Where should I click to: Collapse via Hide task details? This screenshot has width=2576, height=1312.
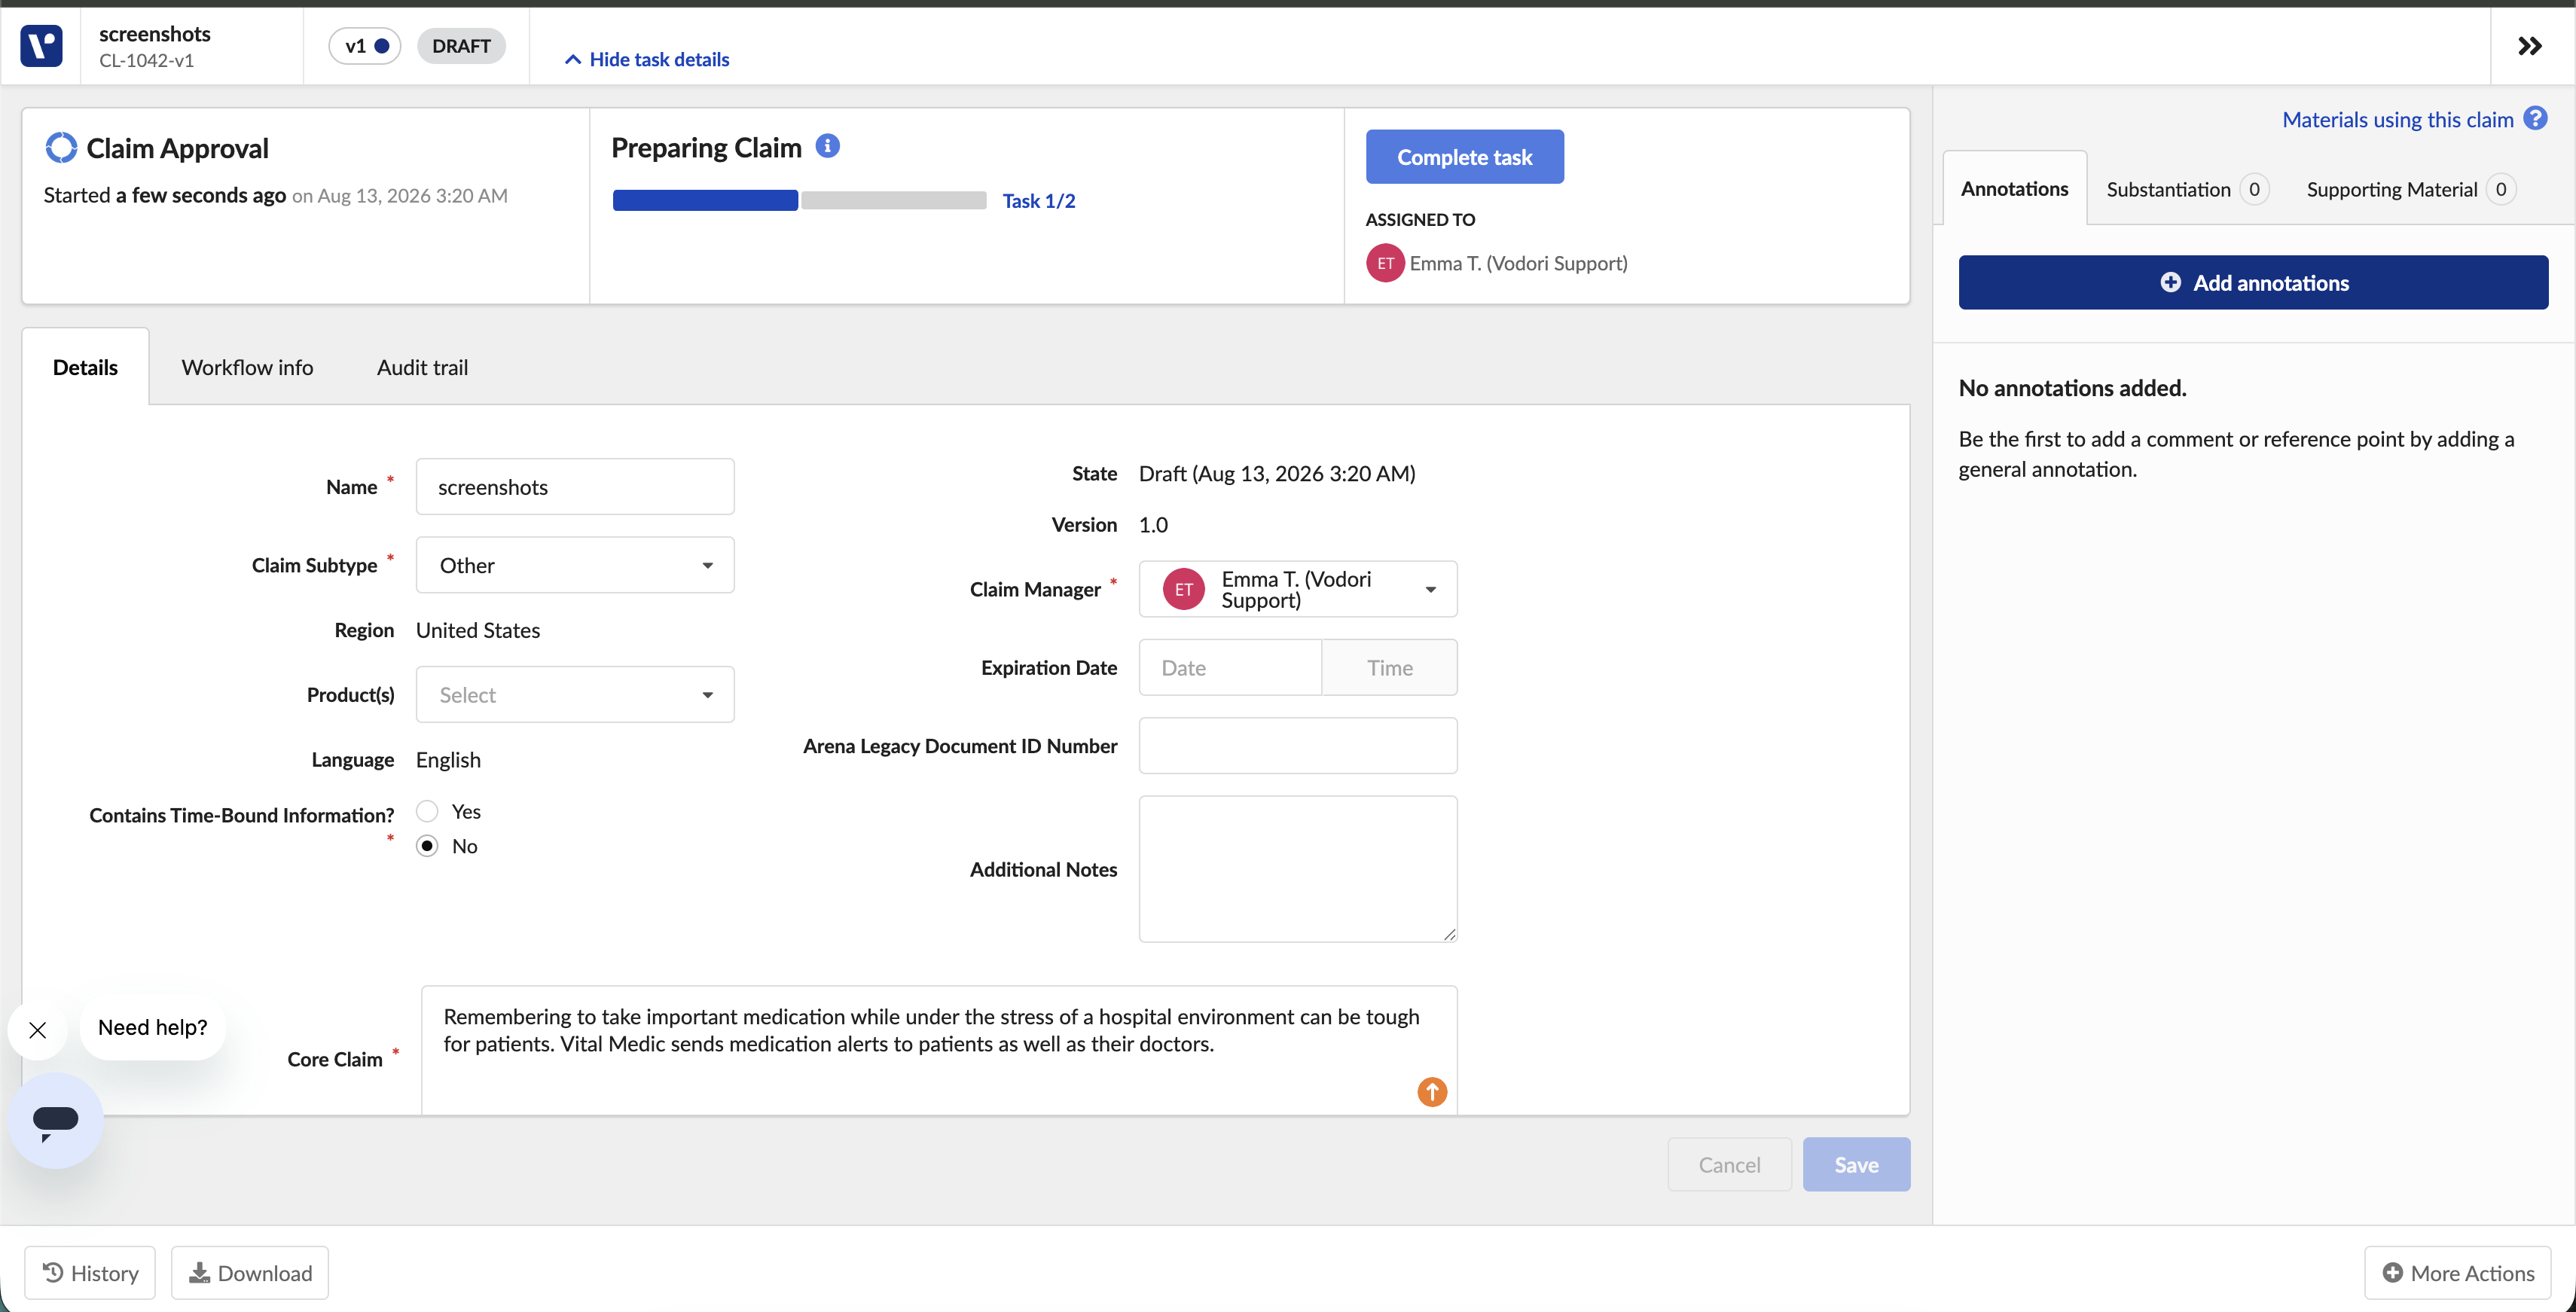tap(647, 59)
